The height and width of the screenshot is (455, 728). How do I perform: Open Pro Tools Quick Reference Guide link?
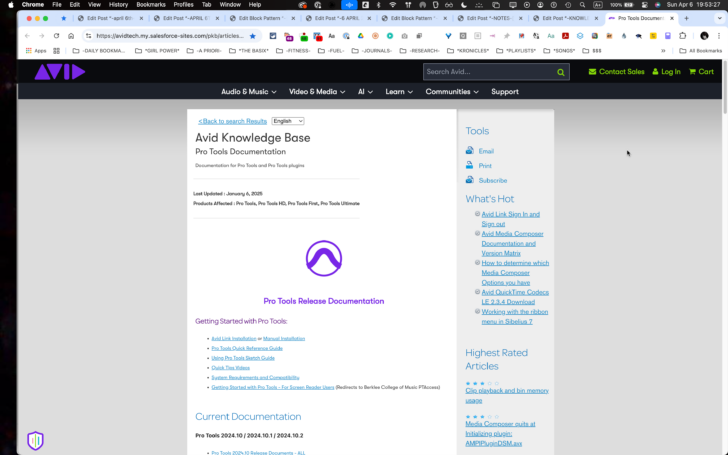247,348
